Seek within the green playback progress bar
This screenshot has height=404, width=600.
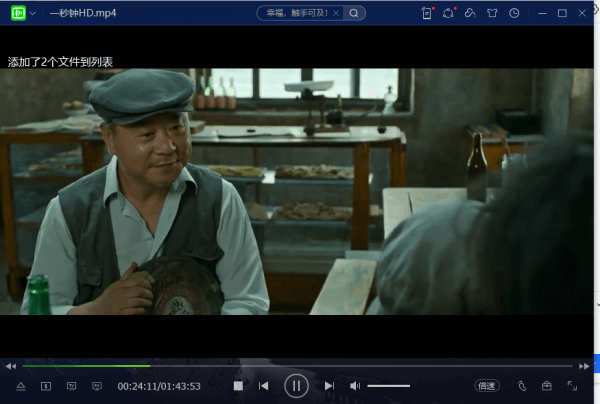[86, 366]
